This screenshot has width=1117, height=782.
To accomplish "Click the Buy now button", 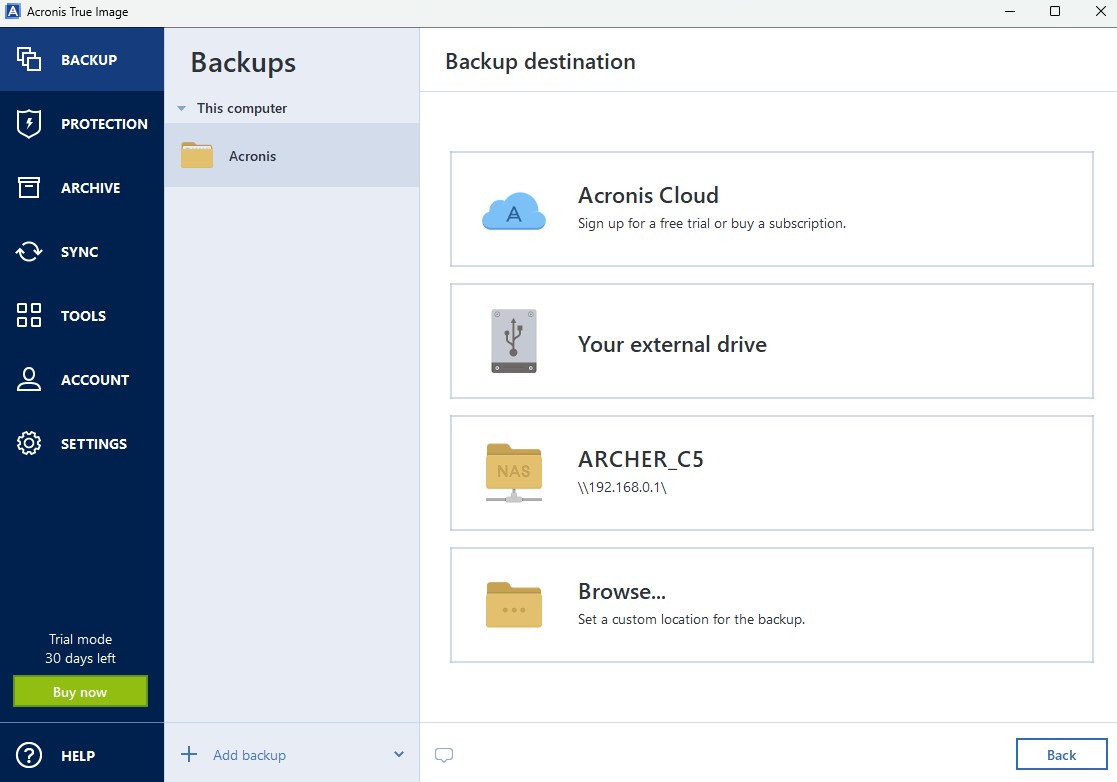I will pyautogui.click(x=80, y=692).
